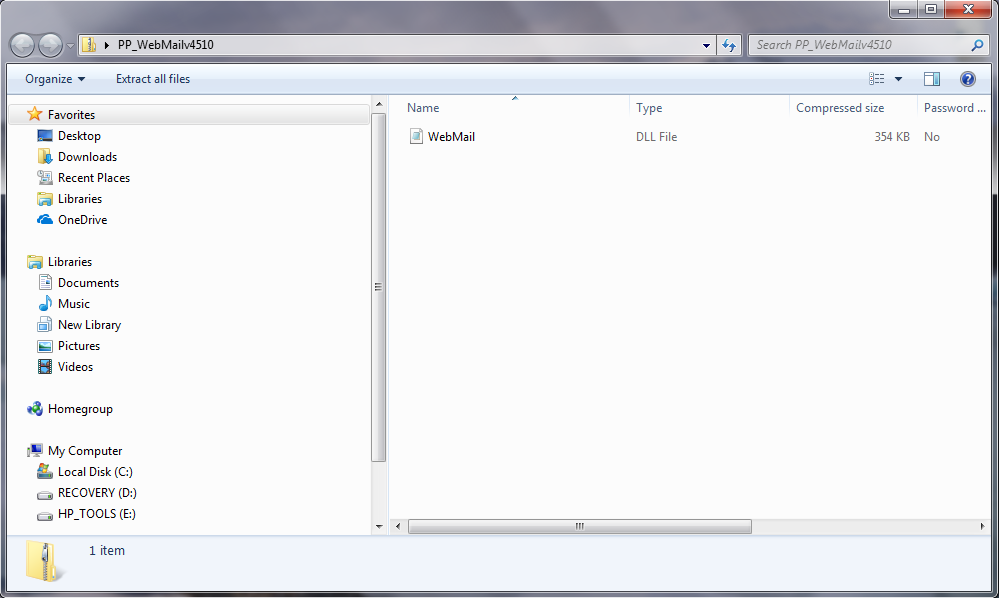Go back with the Back arrow button
The image size is (999, 598).
[x=22, y=45]
